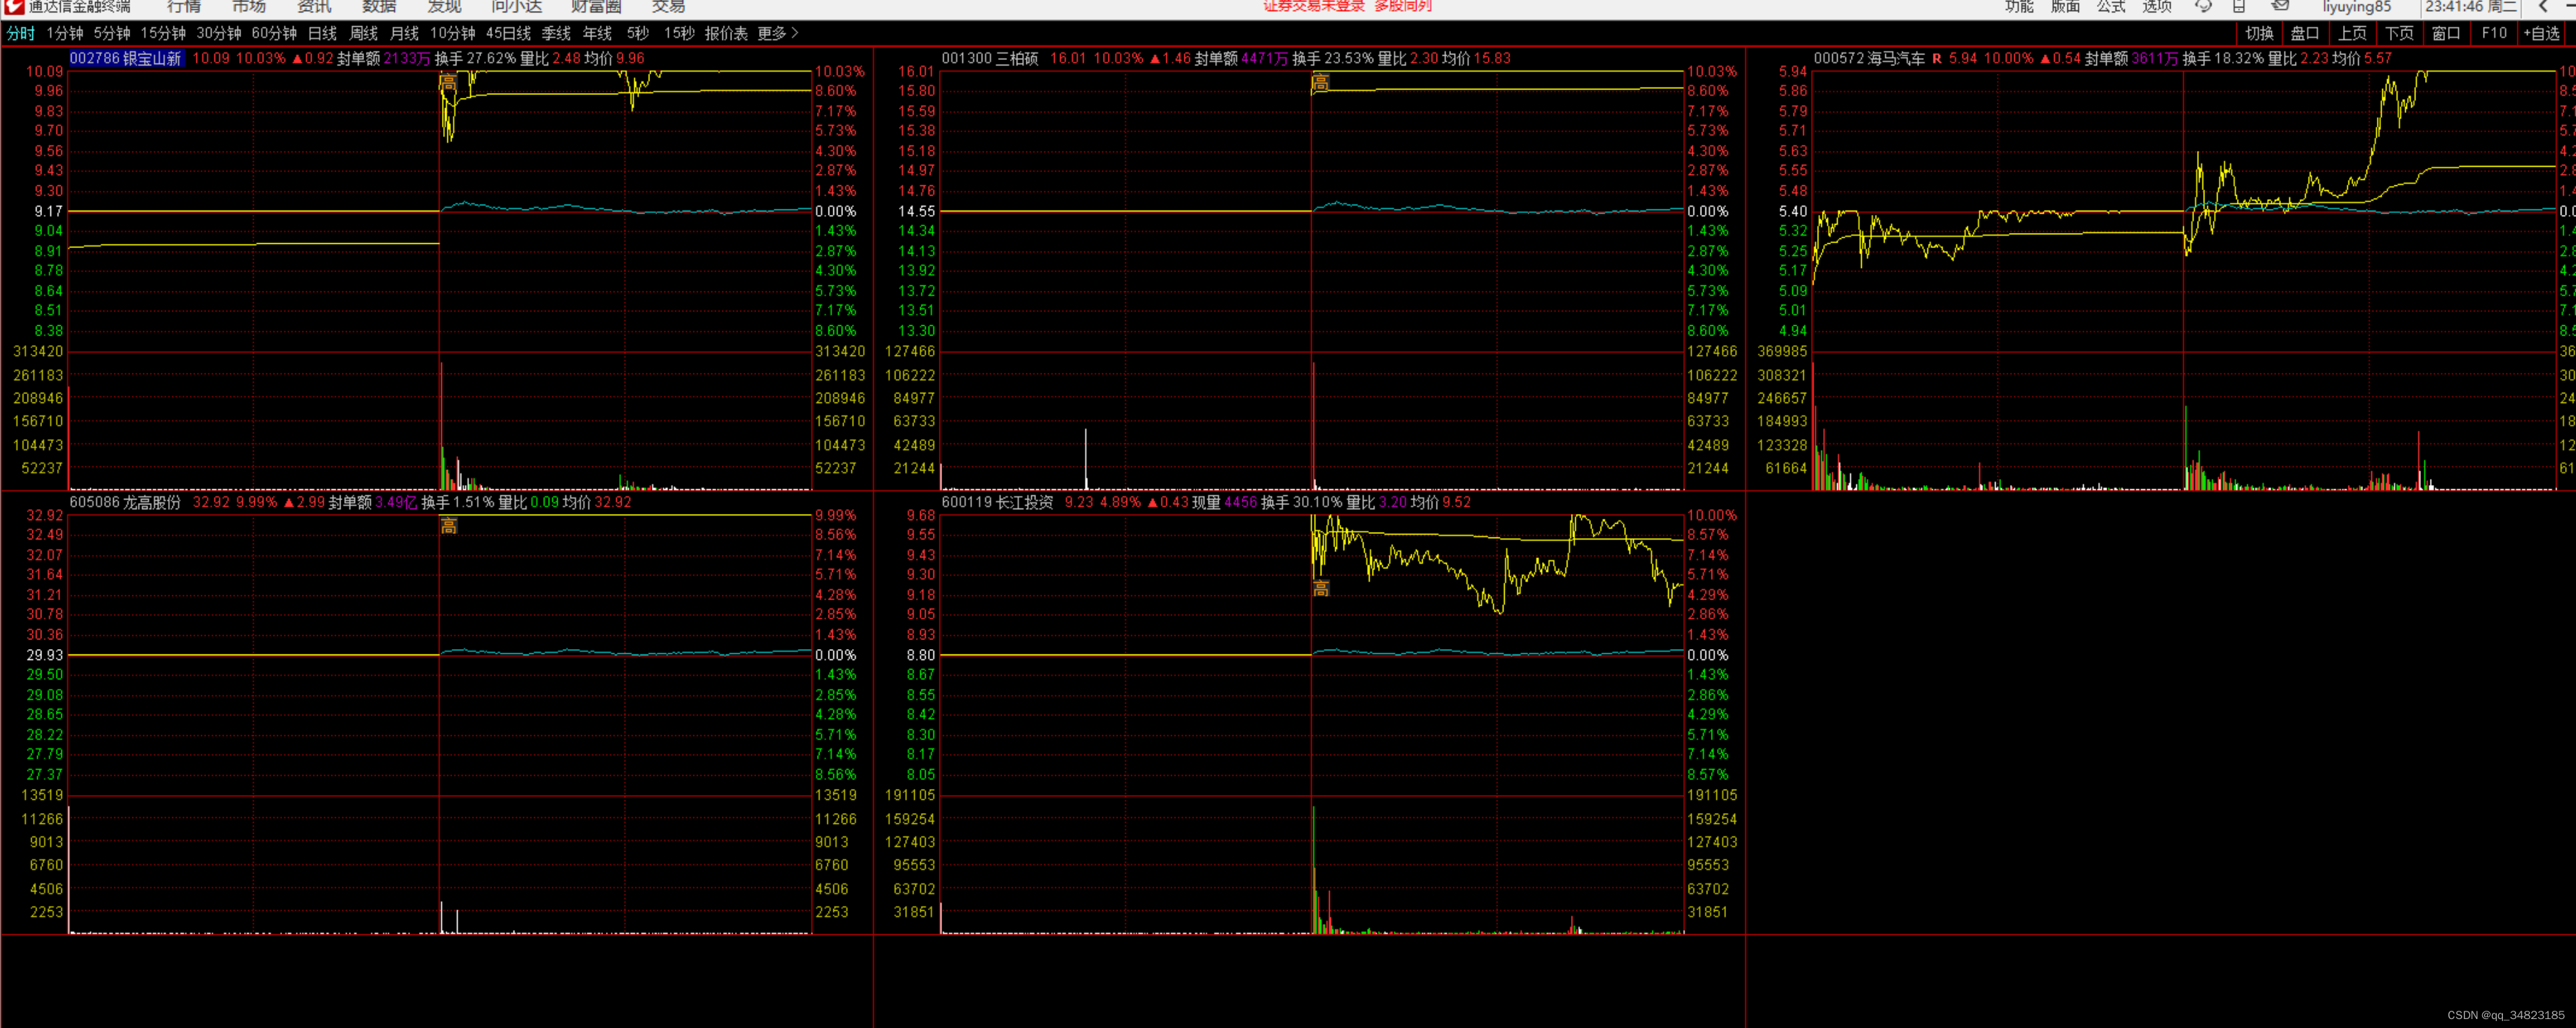
Task: Click the mobile phone icon in title bar
Action: click(x=2239, y=6)
